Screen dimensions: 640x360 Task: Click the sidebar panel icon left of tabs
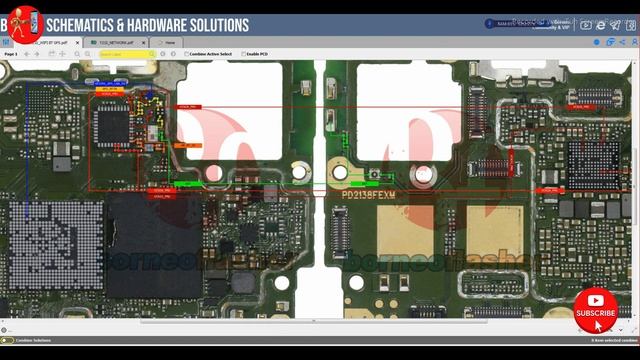(6, 42)
